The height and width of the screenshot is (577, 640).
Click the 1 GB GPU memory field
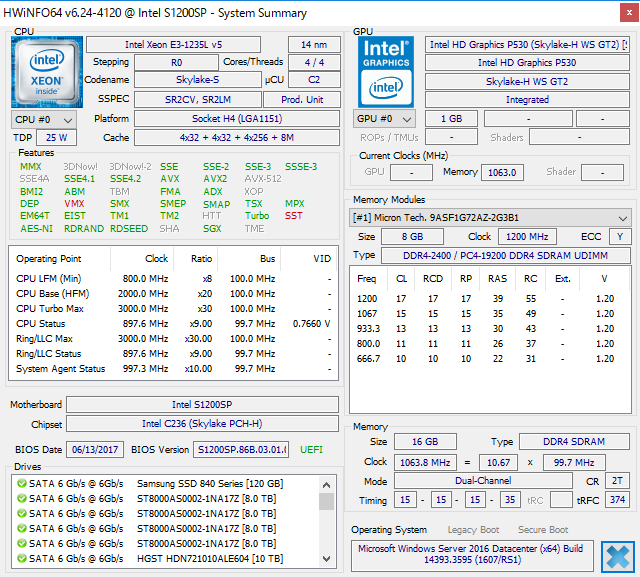(x=451, y=119)
